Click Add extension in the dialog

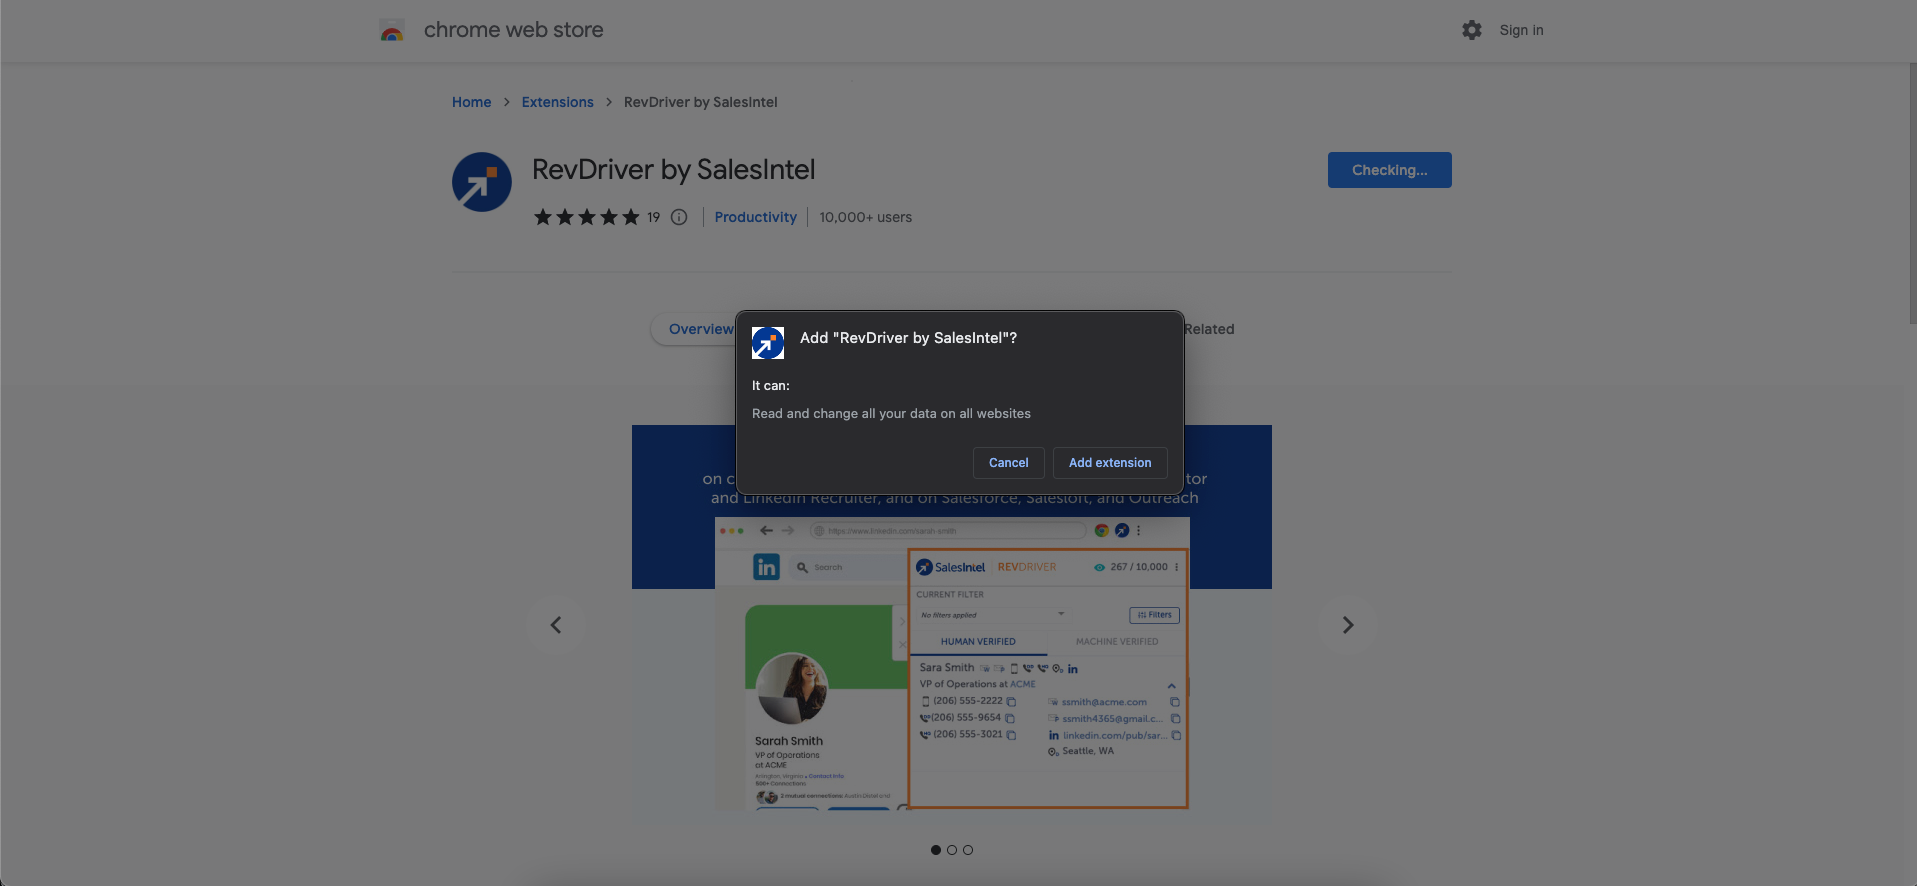pyautogui.click(x=1110, y=463)
